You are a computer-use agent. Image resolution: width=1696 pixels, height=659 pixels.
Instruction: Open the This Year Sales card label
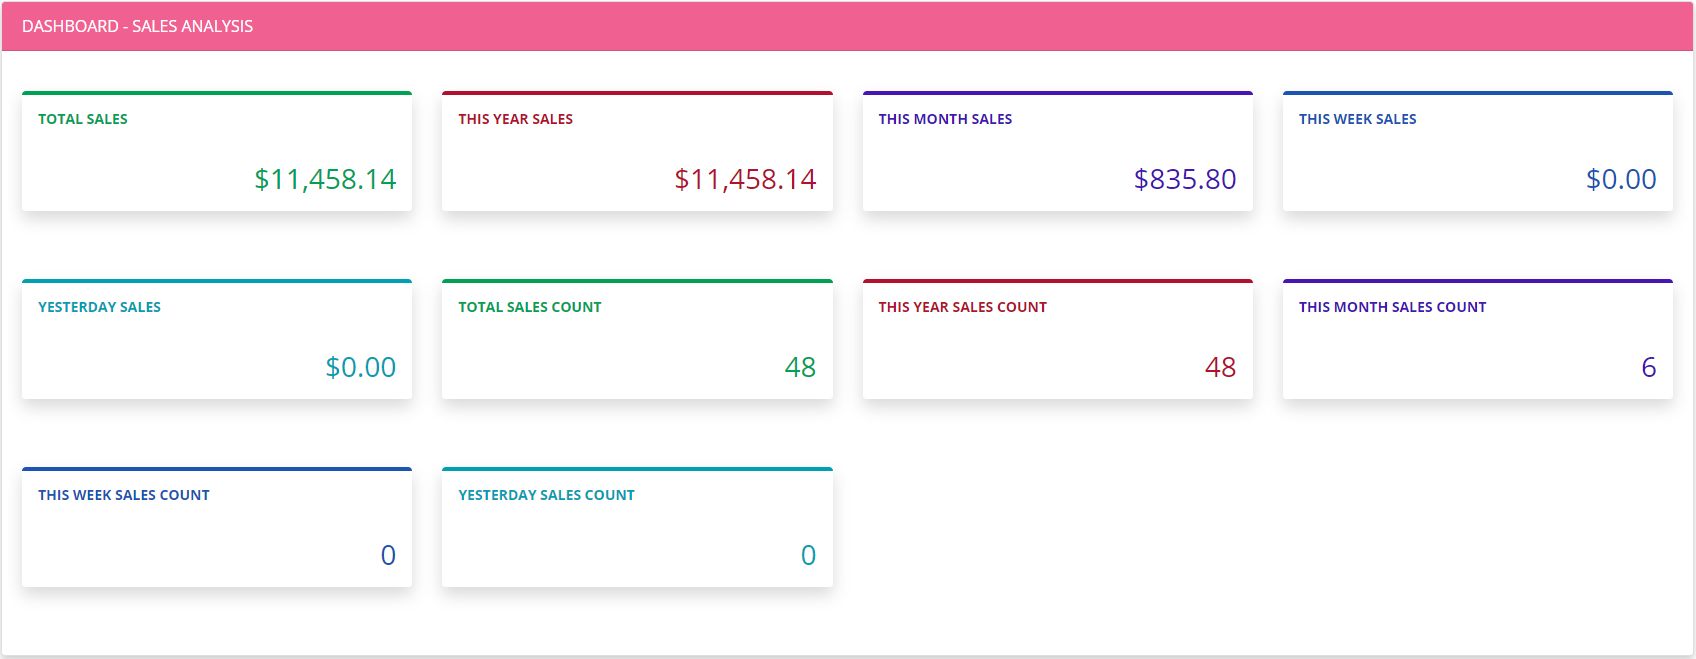pyautogui.click(x=515, y=119)
